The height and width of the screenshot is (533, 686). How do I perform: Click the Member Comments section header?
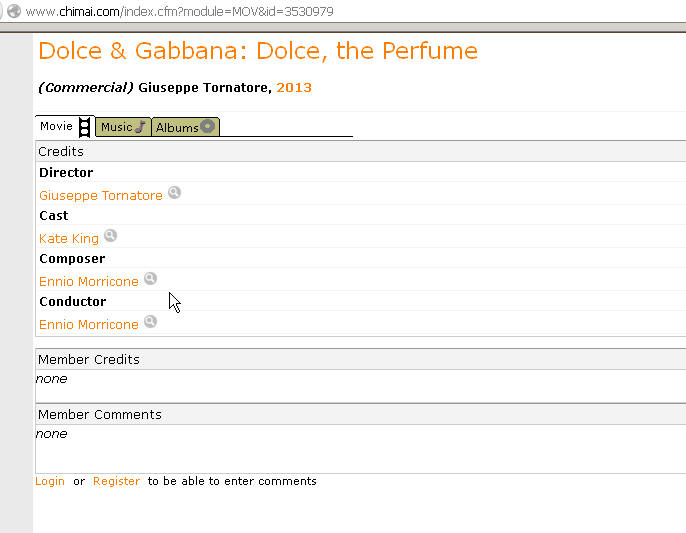pyautogui.click(x=360, y=414)
